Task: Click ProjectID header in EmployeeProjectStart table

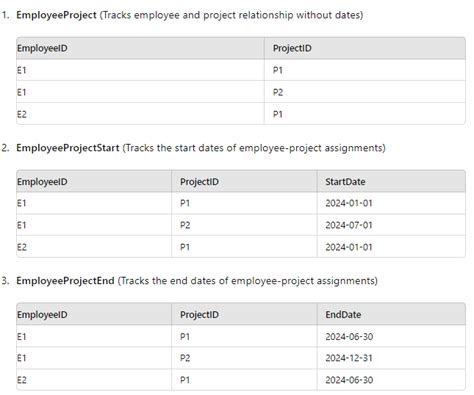Action: (x=199, y=182)
